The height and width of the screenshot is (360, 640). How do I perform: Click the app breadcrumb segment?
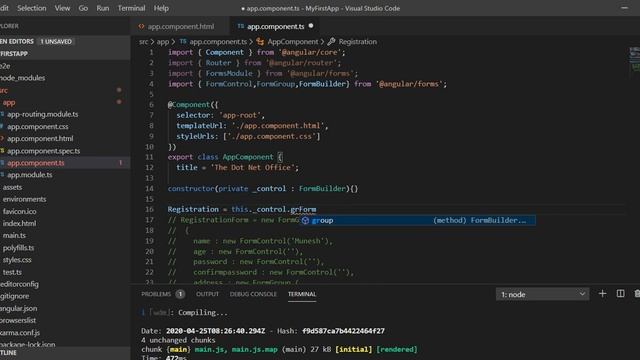pyautogui.click(x=162, y=42)
